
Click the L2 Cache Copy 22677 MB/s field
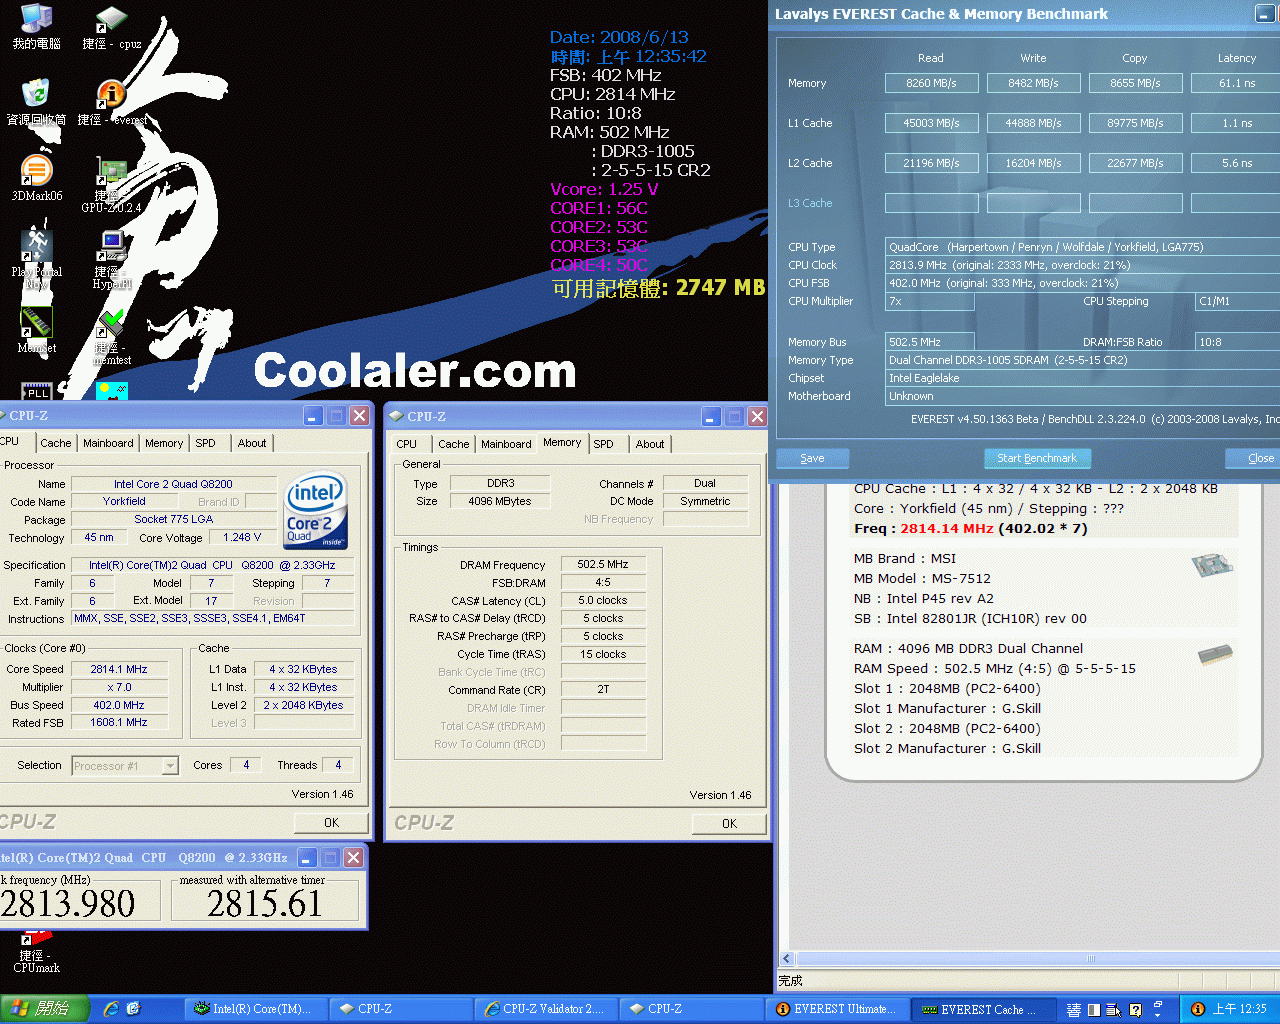1135,163
